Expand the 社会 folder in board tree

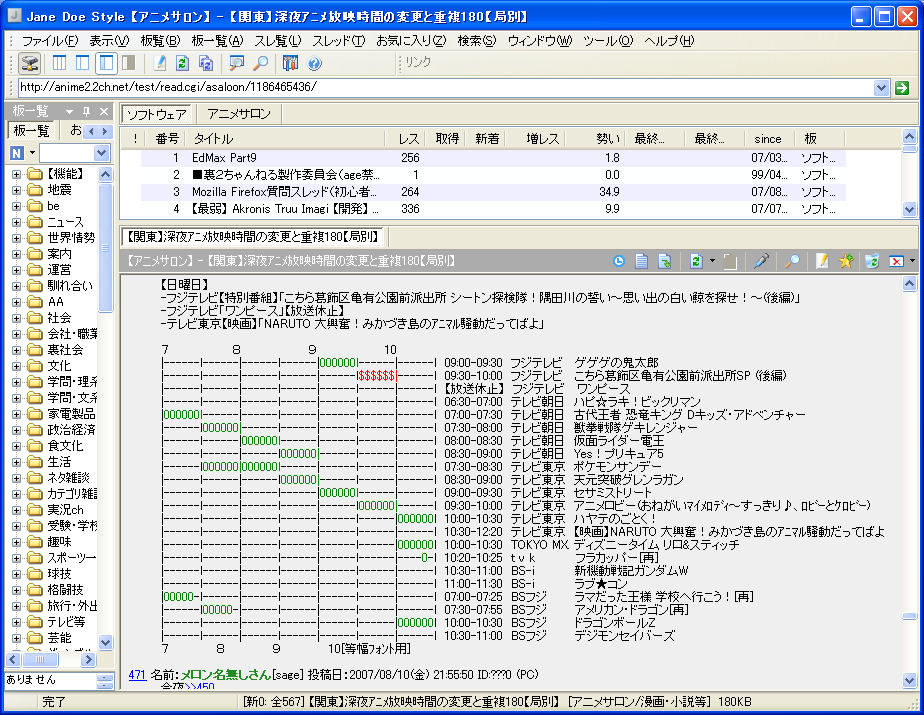(16, 318)
